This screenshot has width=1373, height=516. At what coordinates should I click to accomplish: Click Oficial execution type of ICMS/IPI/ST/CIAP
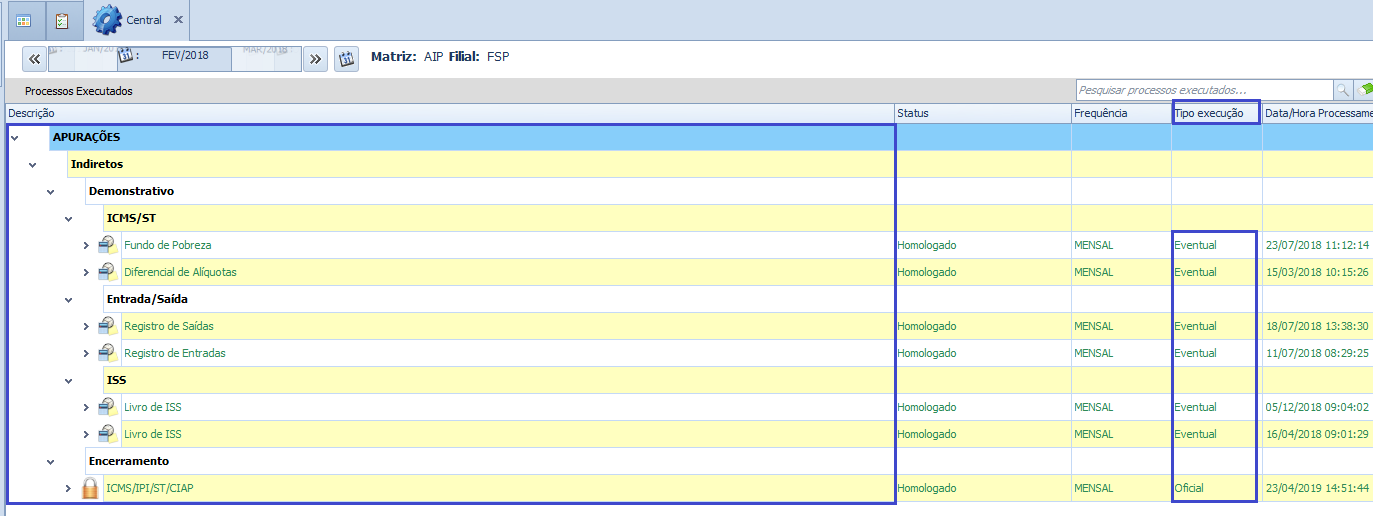tap(1189, 488)
